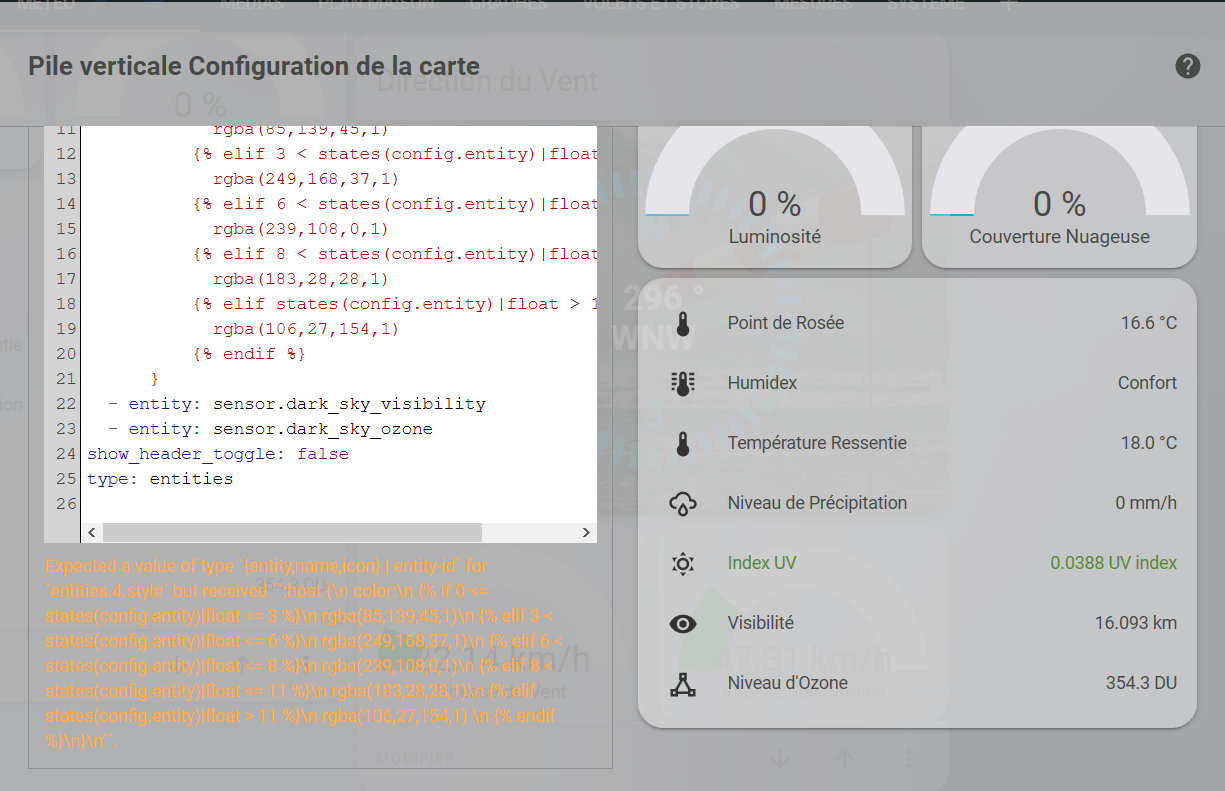Click the eye icon beside Visibilité
Viewport: 1225px width, 791px height.
click(x=682, y=622)
